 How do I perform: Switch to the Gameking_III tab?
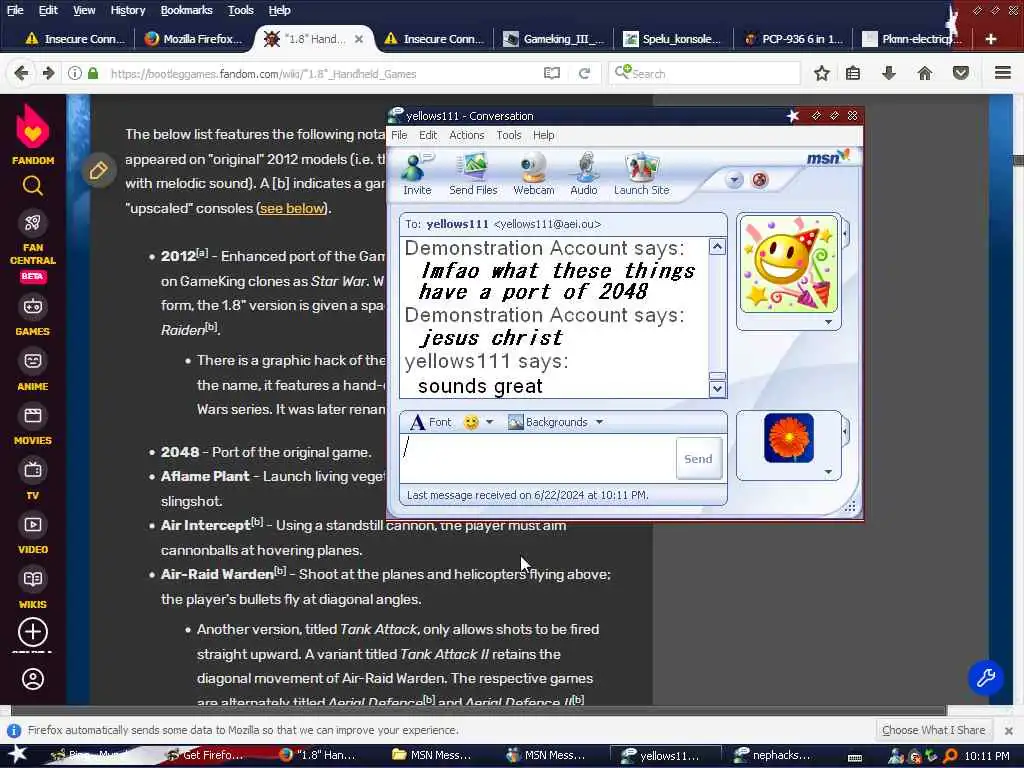[554, 39]
